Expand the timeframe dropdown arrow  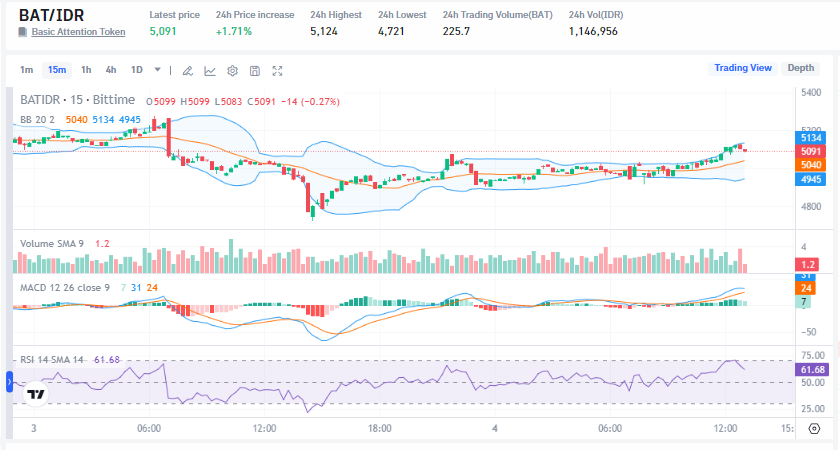click(158, 70)
